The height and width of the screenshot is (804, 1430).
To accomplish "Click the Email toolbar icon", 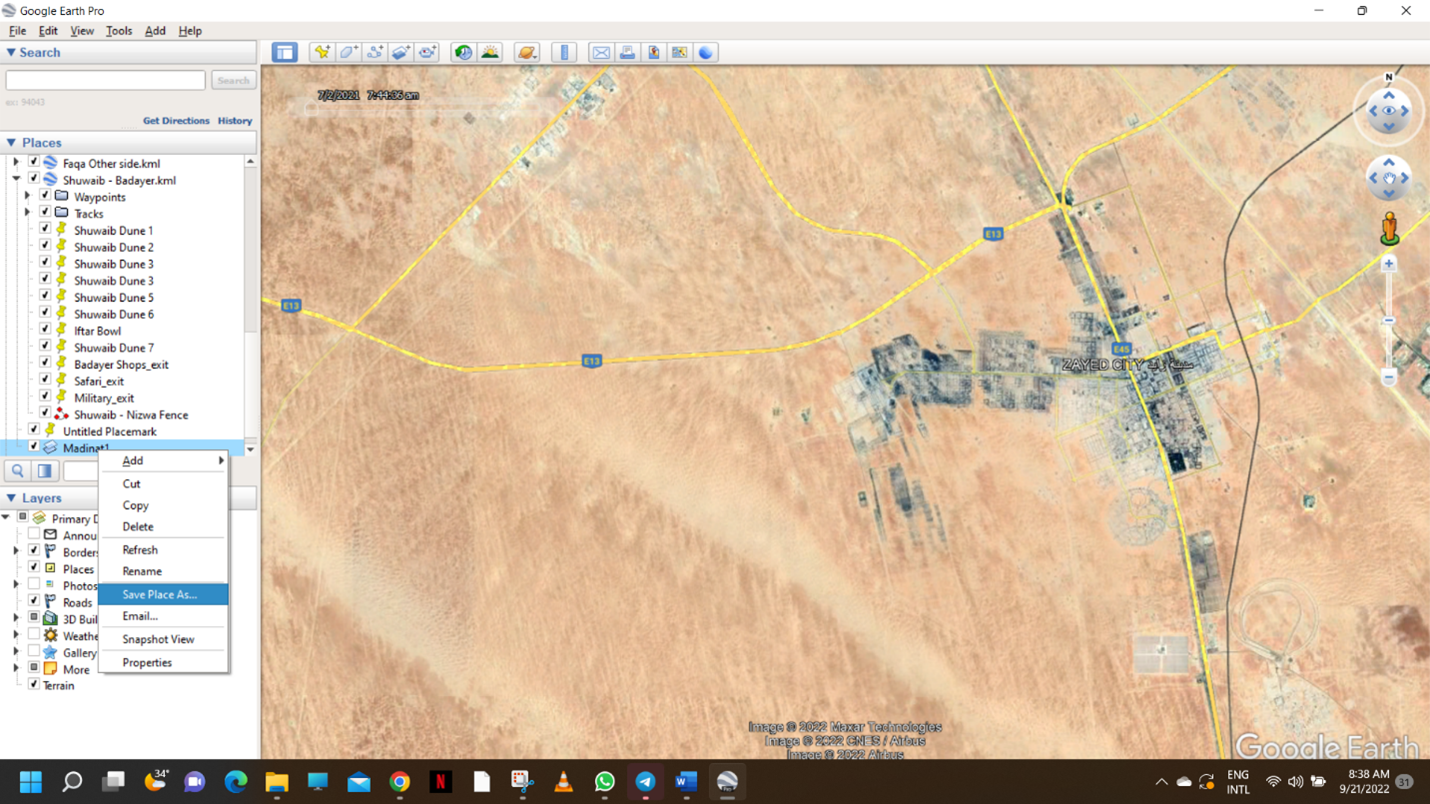I will (x=601, y=52).
